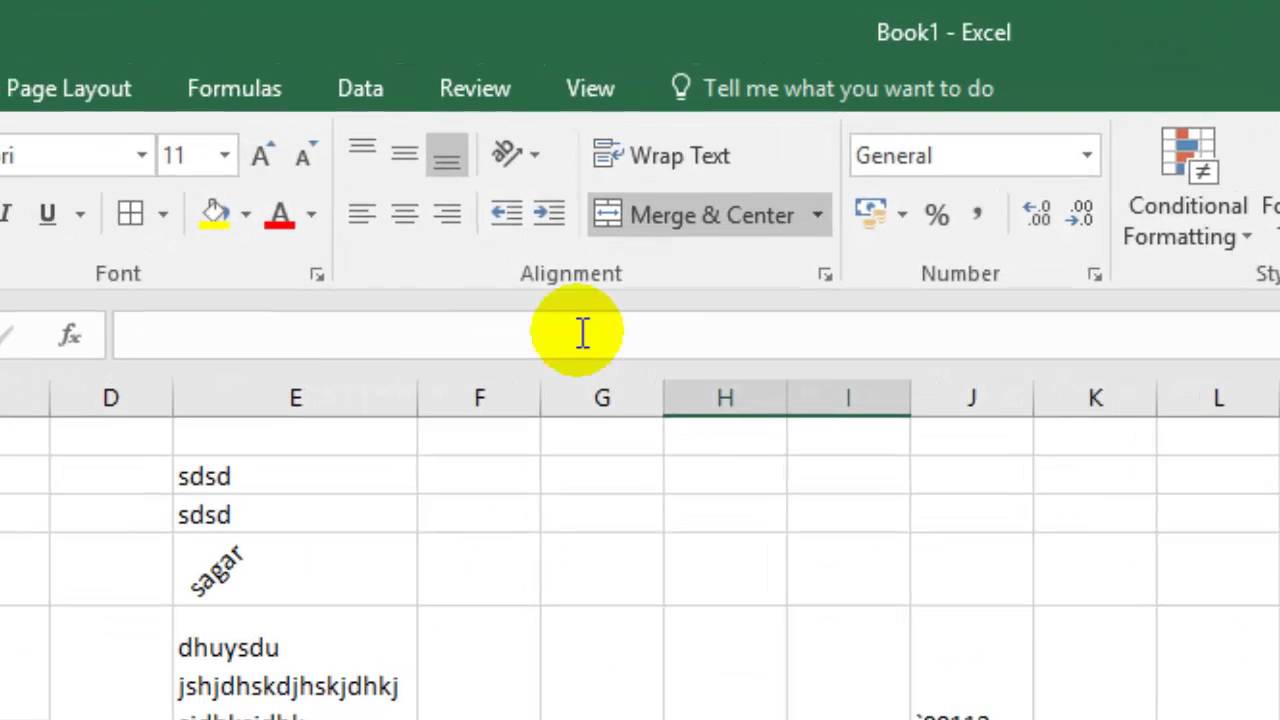Open the font size dropdown

point(225,155)
